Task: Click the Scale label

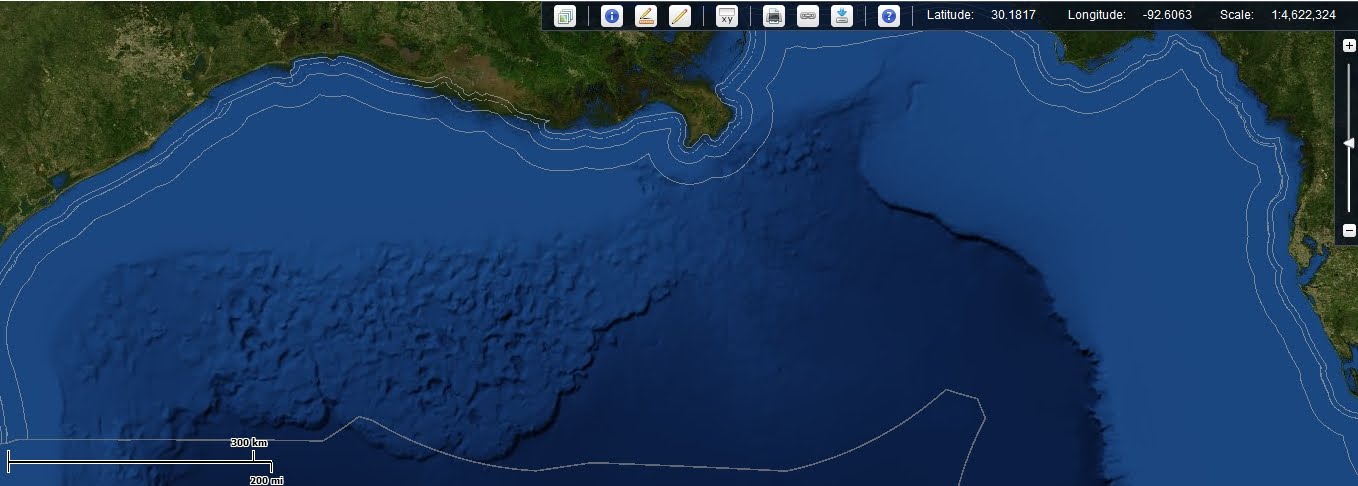Action: [1236, 15]
